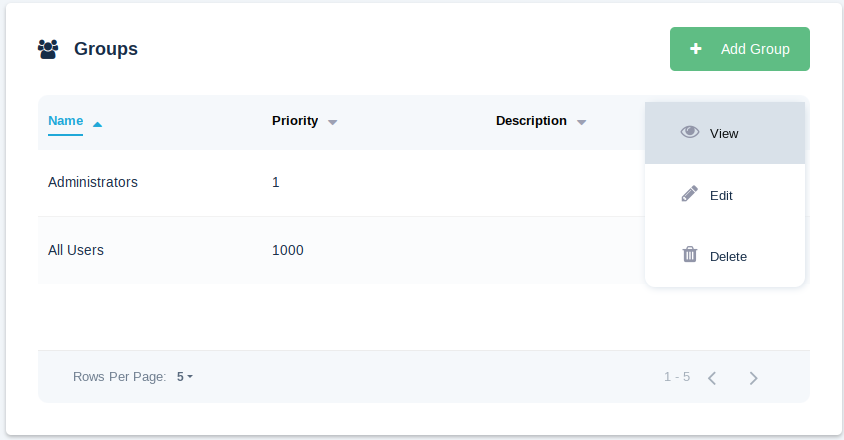Click the Name column header
The image size is (844, 440).
66,121
